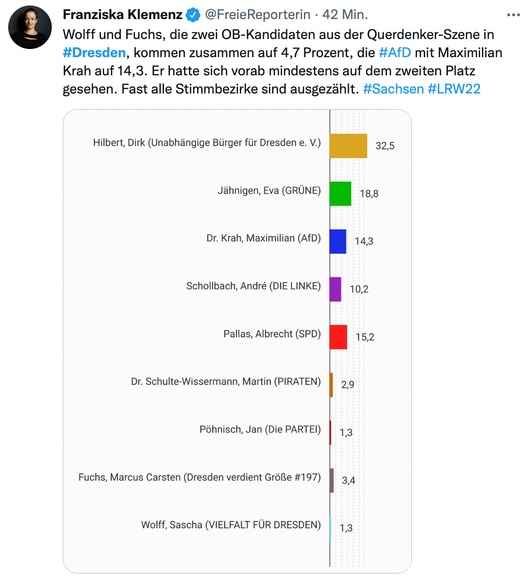Image resolution: width=526 pixels, height=581 pixels.
Task: Open the #Sachsen hashtag
Action: [x=393, y=89]
